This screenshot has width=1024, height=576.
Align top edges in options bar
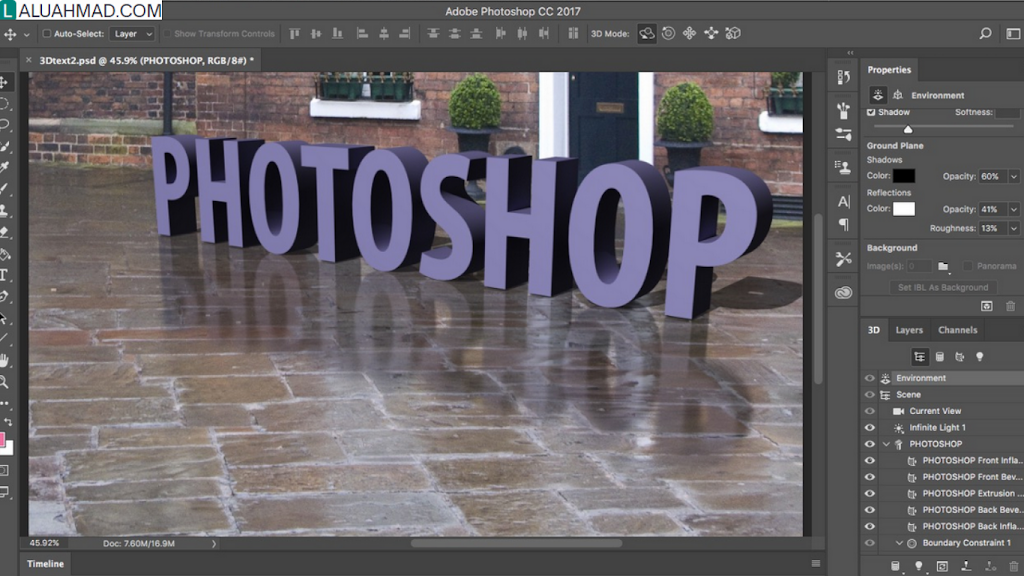pyautogui.click(x=295, y=33)
